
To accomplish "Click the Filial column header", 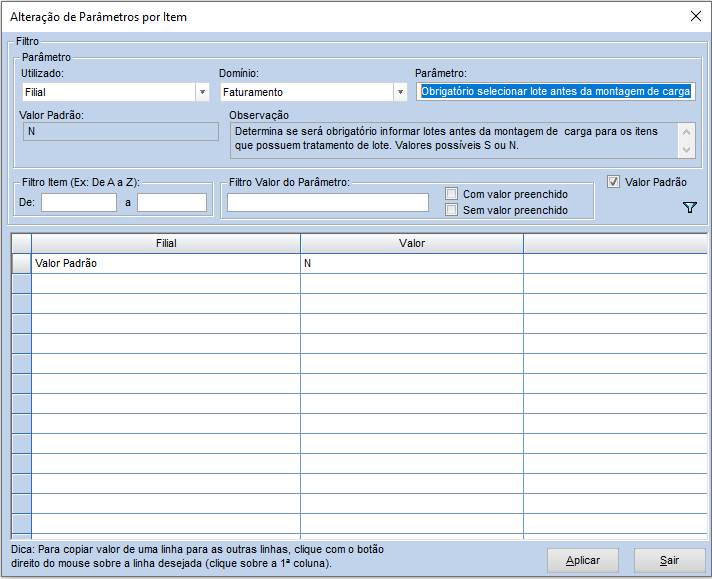I will [x=166, y=243].
